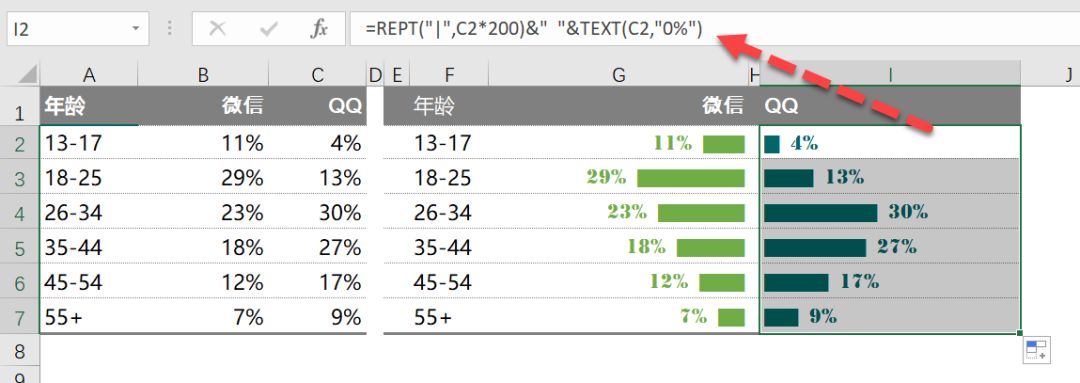
Task: Select column A header
Action: click(89, 74)
